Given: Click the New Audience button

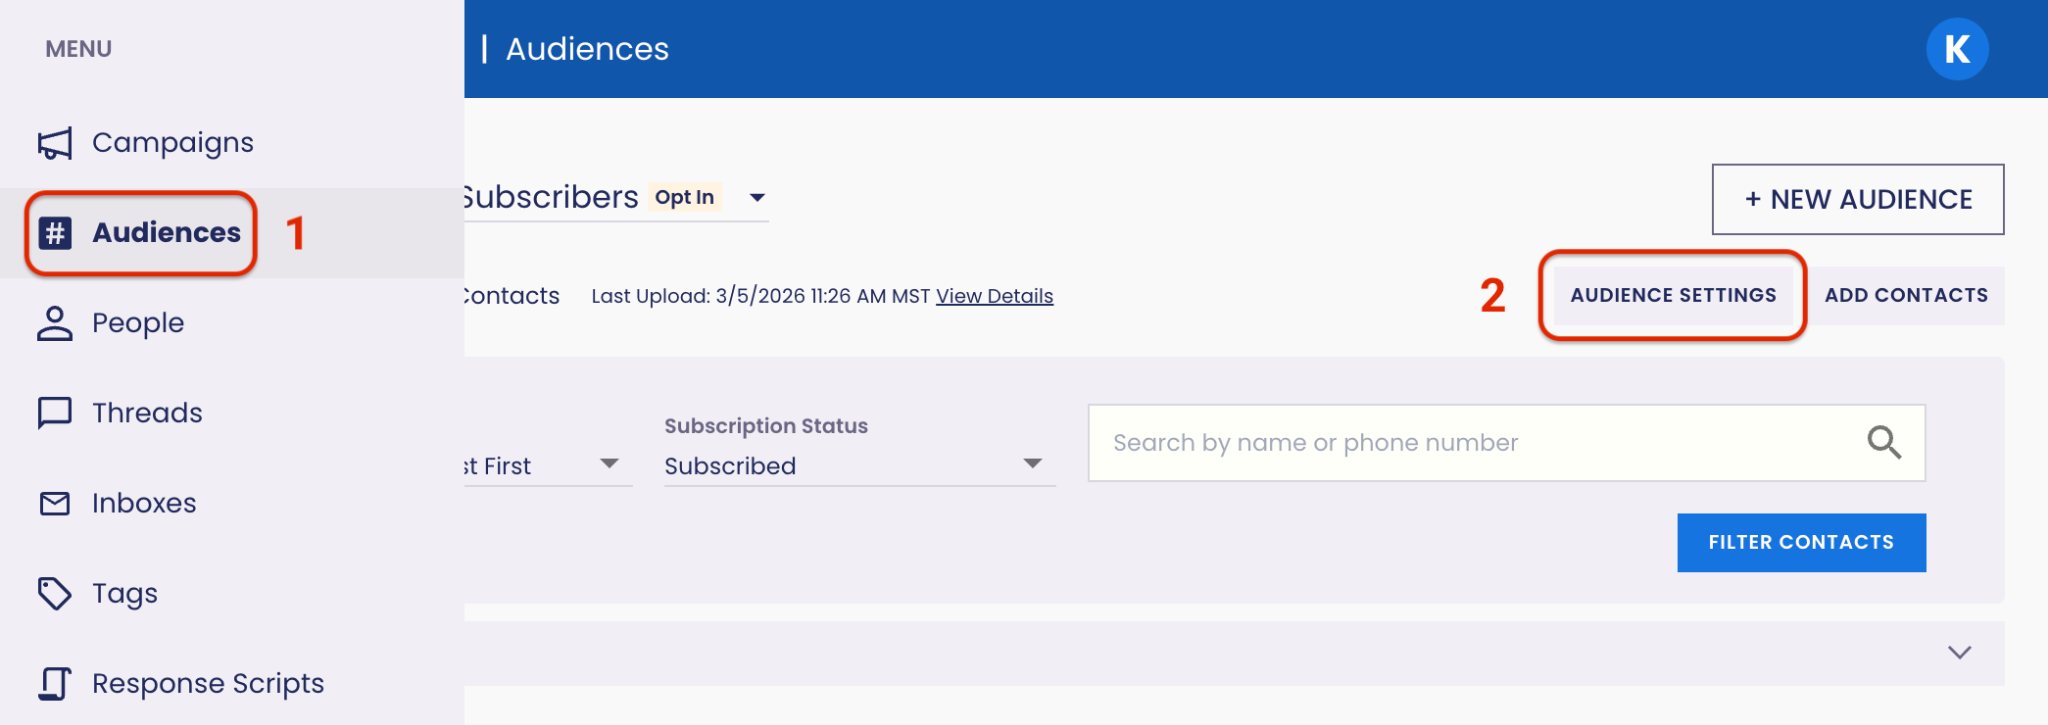Looking at the screenshot, I should (1857, 199).
